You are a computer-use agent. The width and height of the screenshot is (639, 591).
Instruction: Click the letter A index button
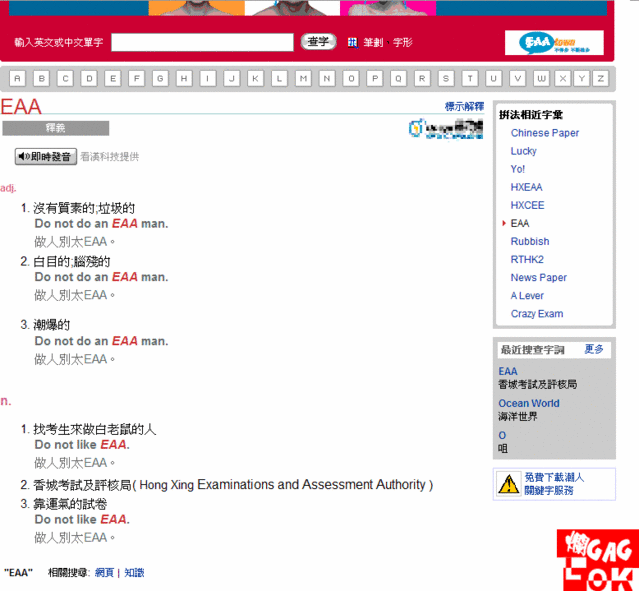tap(18, 78)
